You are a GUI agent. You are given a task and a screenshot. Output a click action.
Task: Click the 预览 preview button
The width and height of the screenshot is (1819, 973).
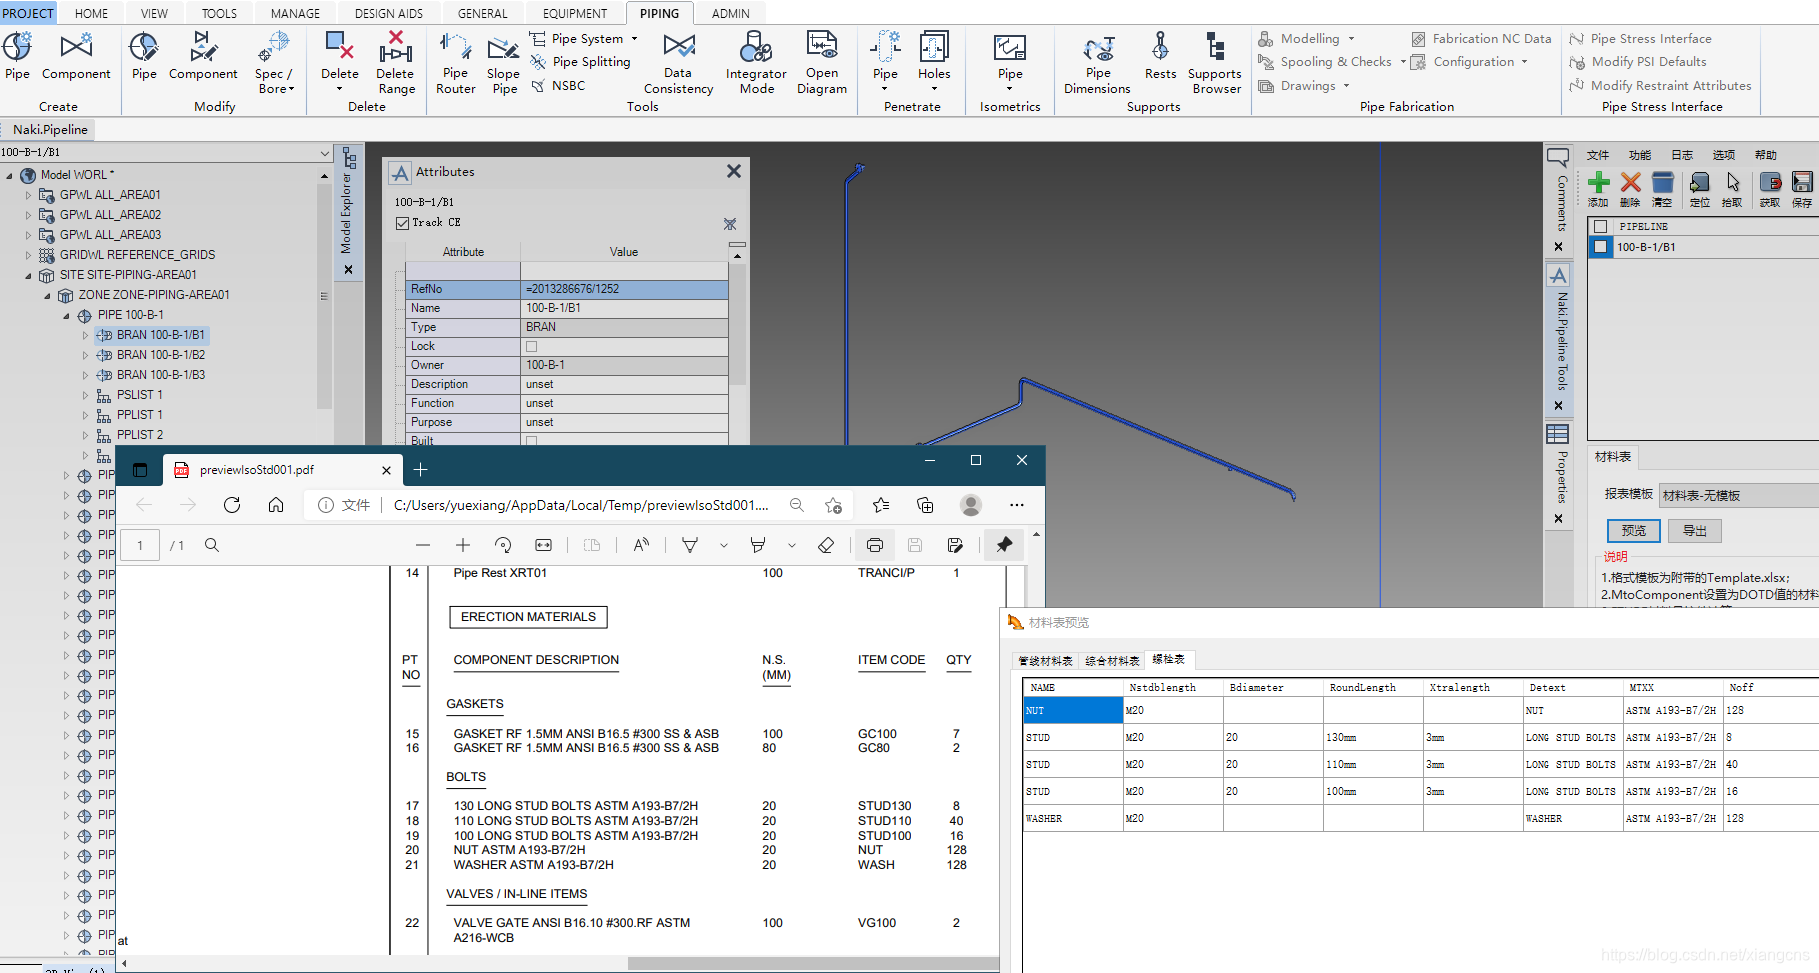coord(1634,530)
